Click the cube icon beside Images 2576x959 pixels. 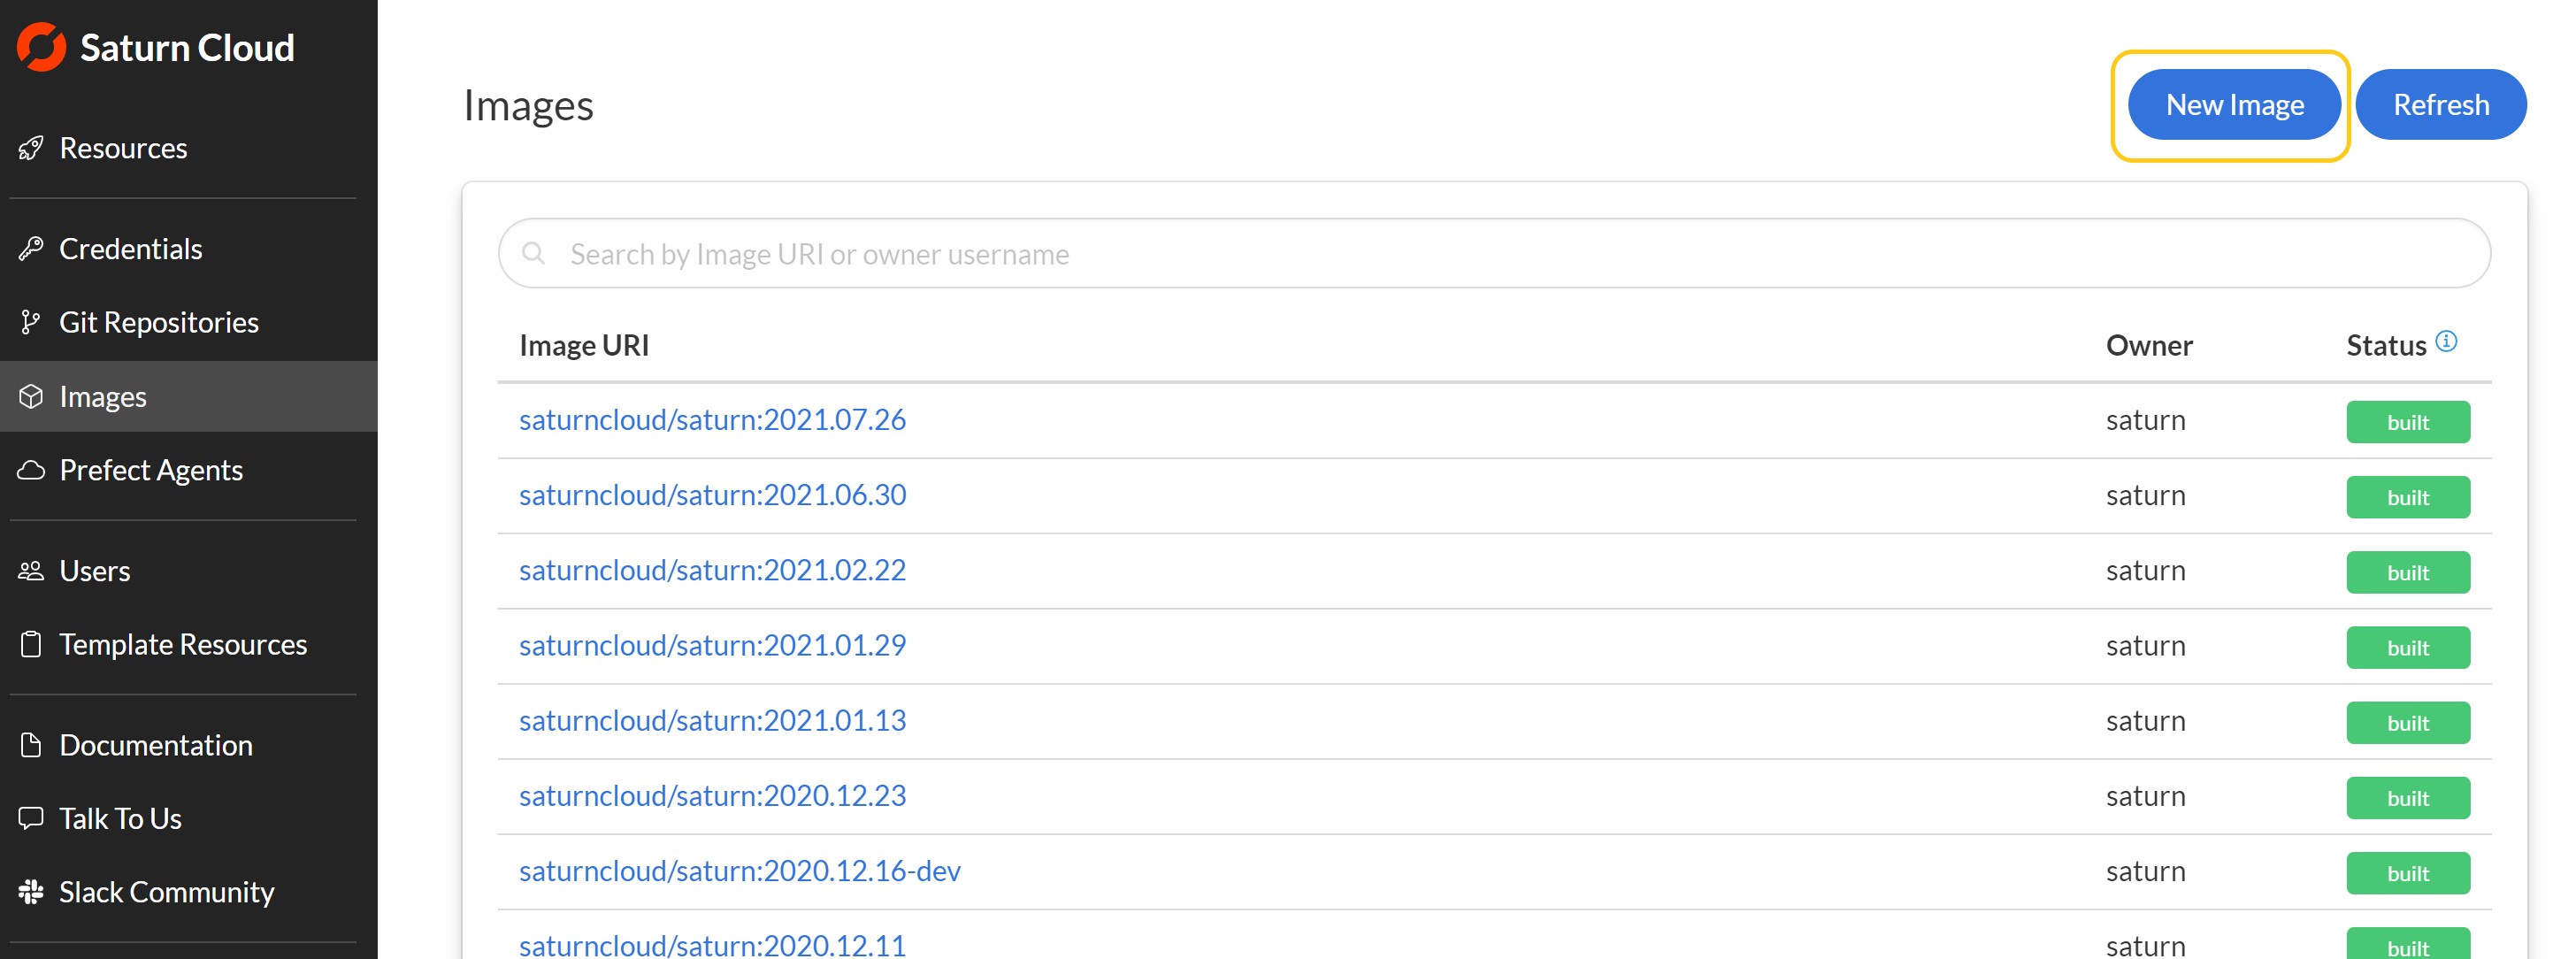31,397
